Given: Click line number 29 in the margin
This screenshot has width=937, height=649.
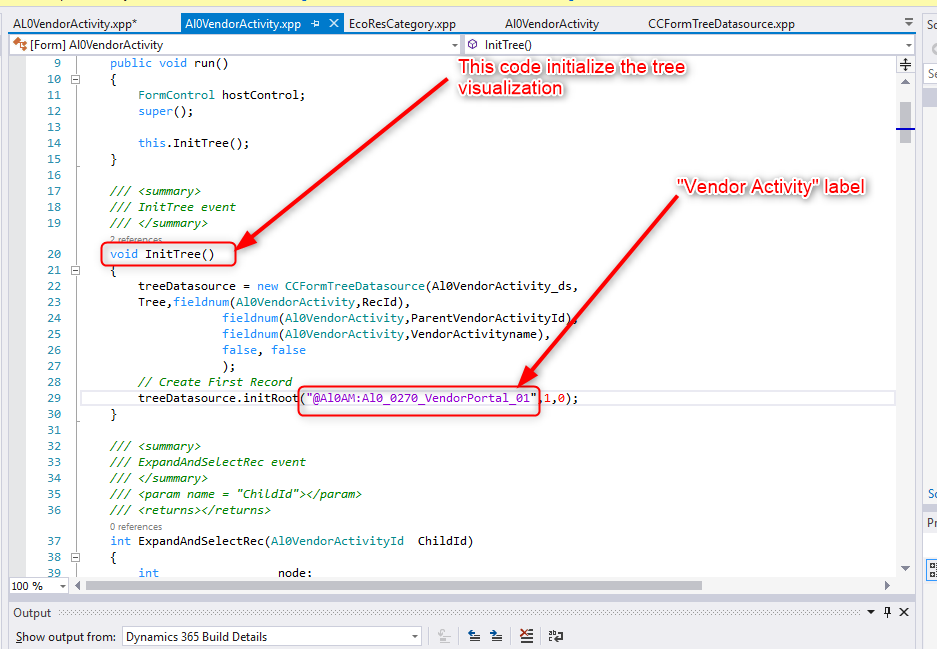Looking at the screenshot, I should [54, 398].
